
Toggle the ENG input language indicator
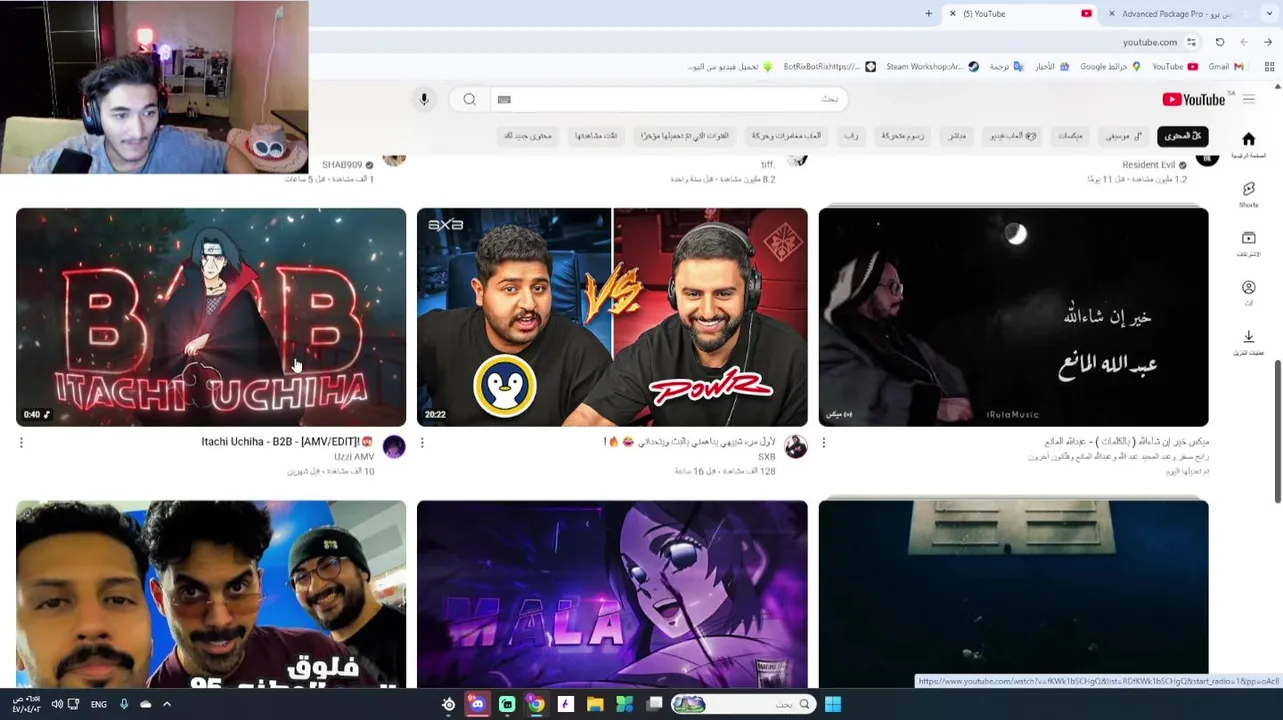coord(99,704)
